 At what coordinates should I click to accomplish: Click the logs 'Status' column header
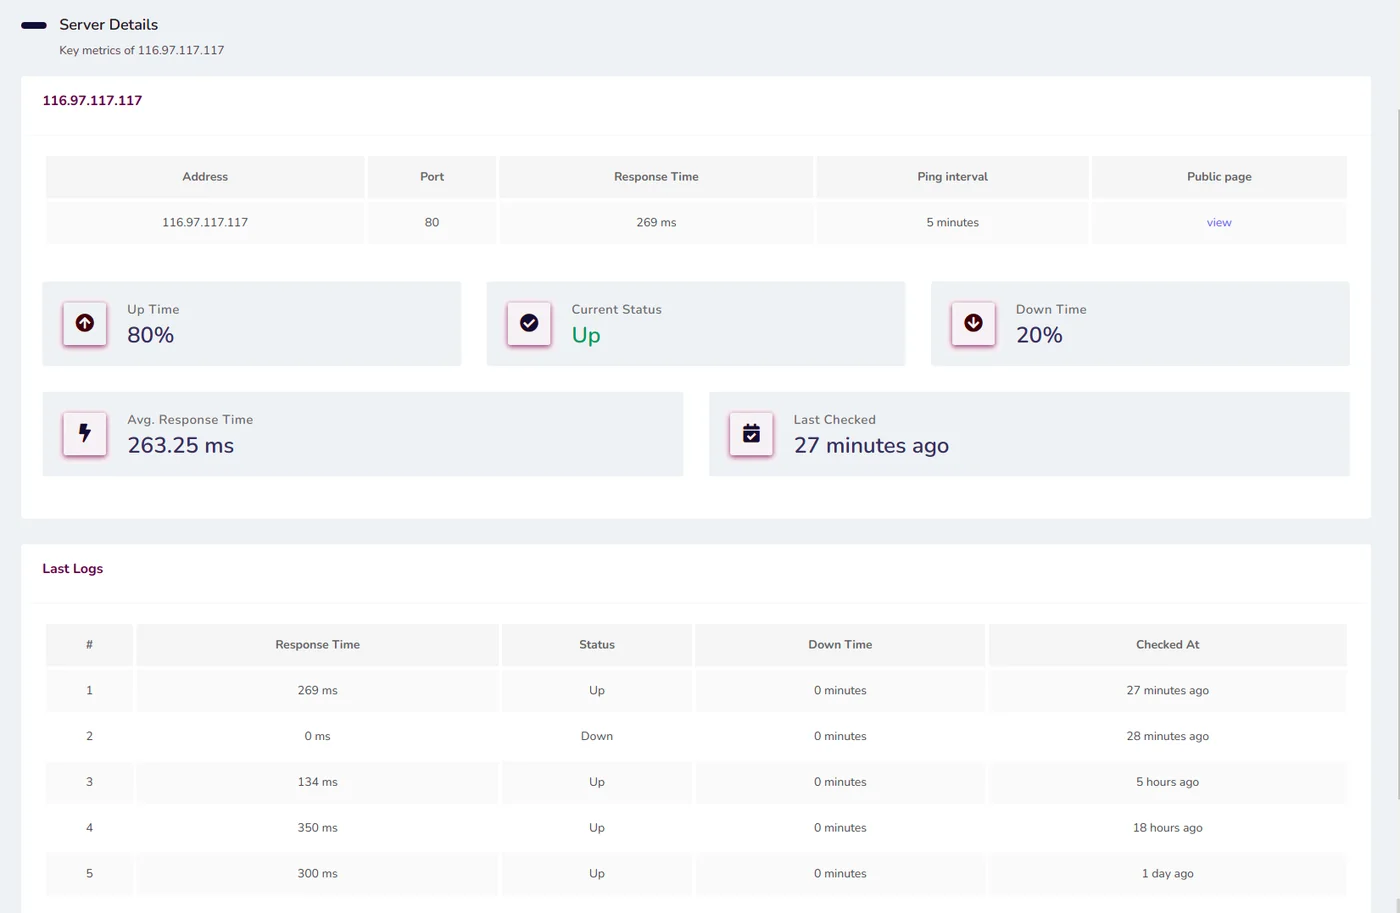pyautogui.click(x=597, y=644)
